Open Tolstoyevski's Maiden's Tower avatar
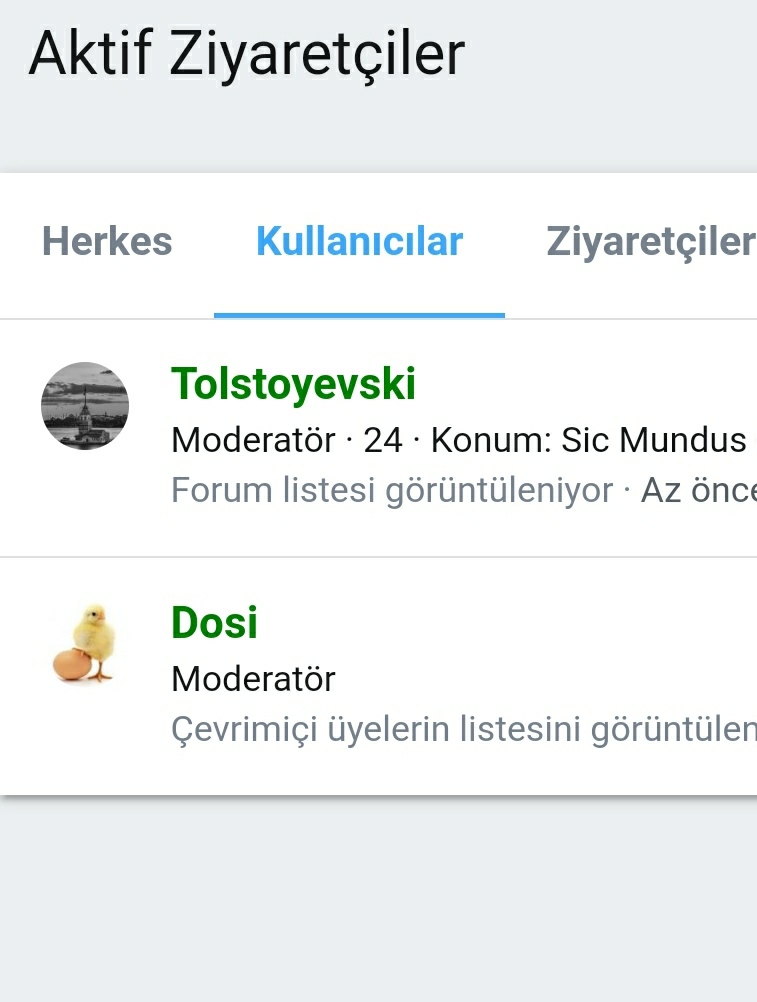Viewport: 757px width, 1002px height. coord(85,406)
